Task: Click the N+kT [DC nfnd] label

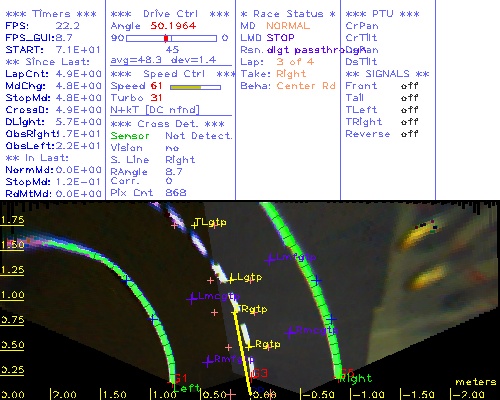Action: pyautogui.click(x=155, y=110)
